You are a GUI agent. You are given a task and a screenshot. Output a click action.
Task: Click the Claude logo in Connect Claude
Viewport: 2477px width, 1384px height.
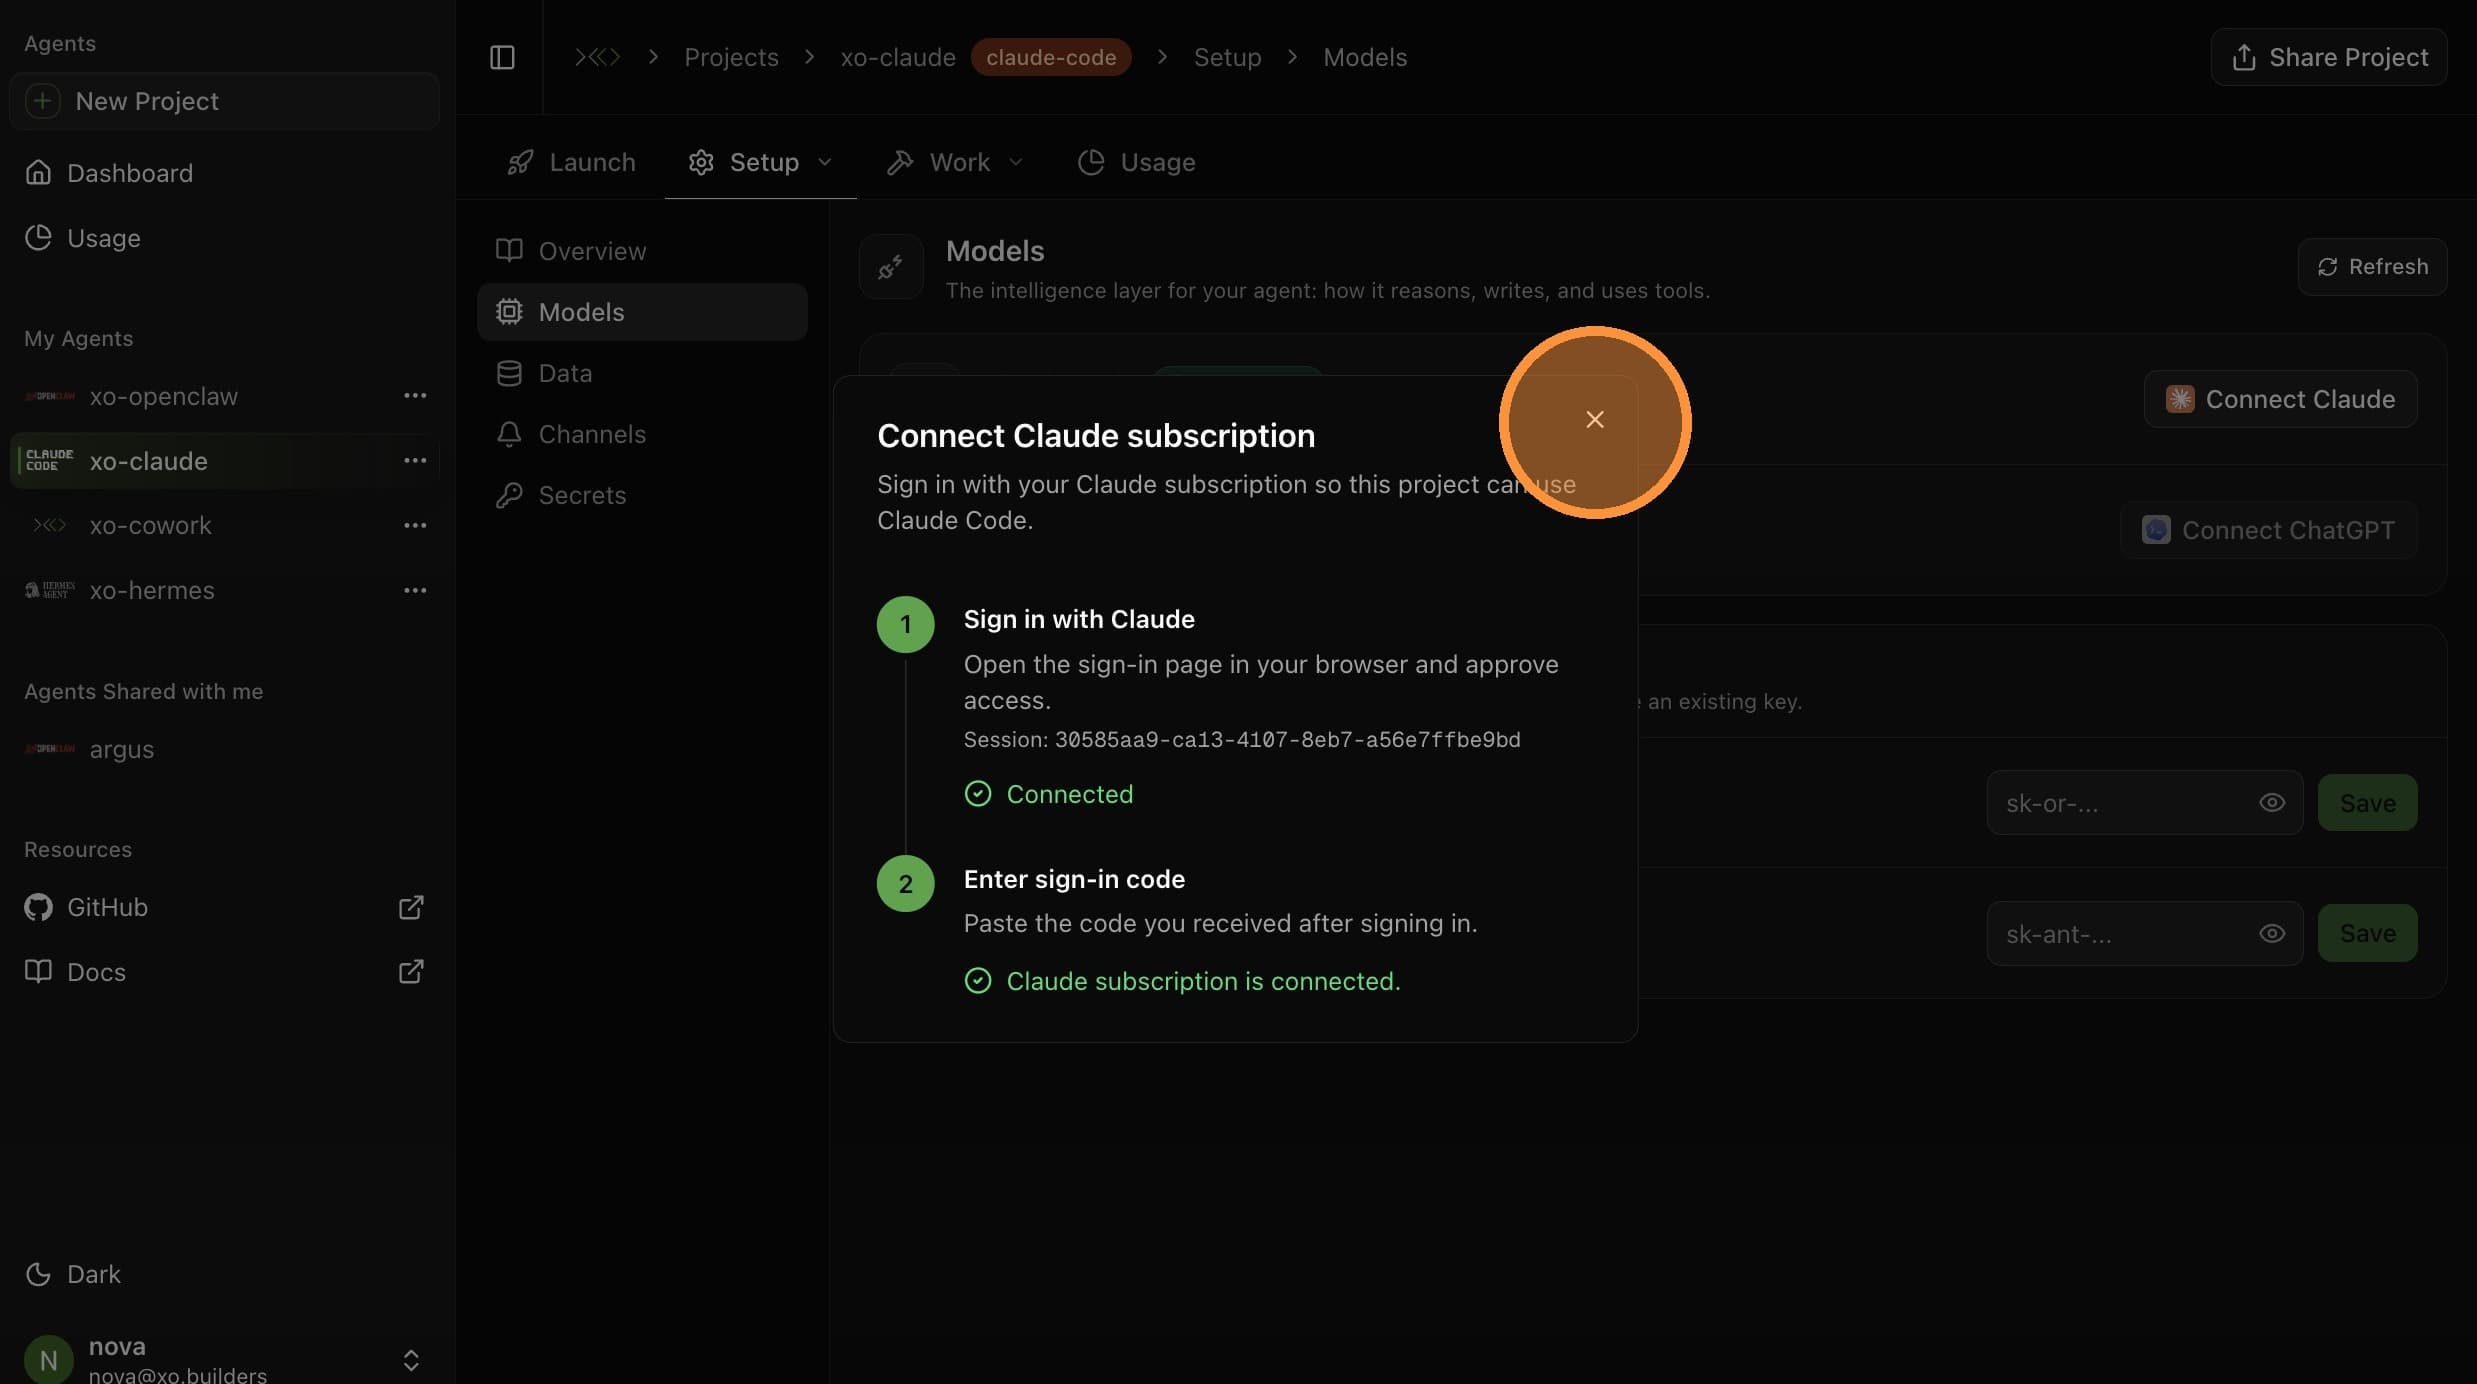pos(2179,399)
